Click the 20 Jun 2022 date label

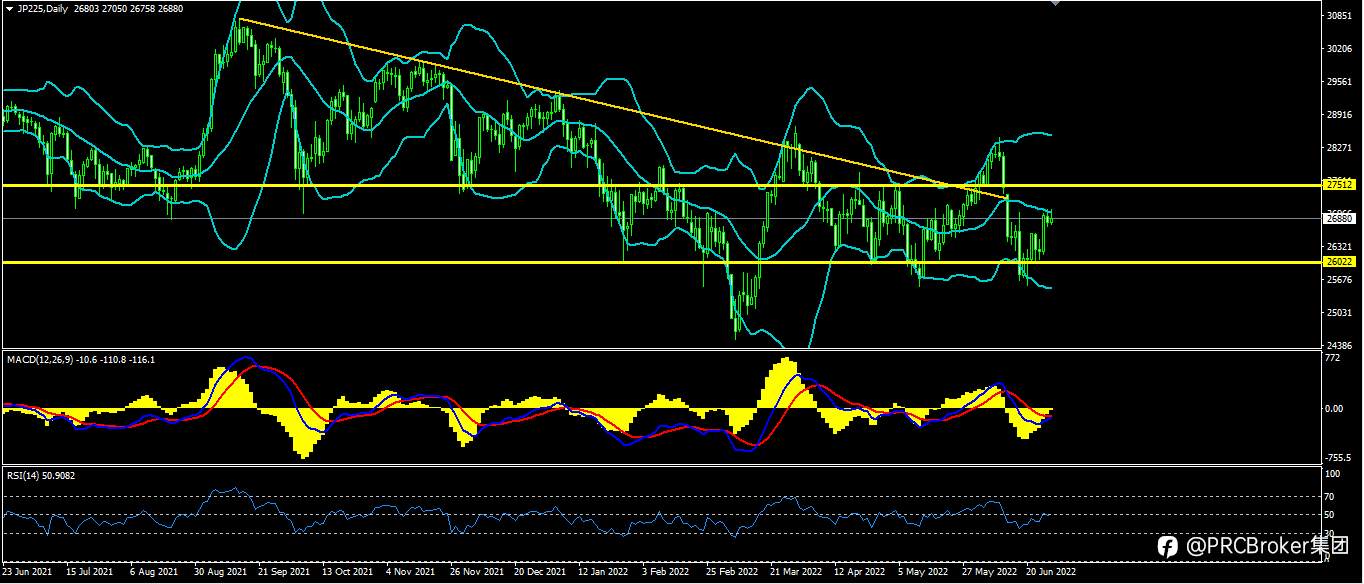coord(1052,573)
